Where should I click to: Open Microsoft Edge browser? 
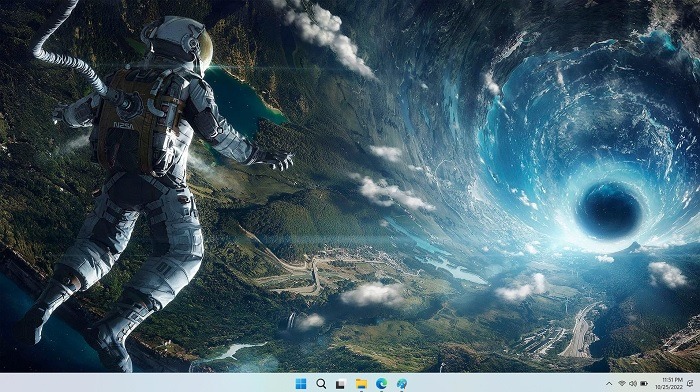tap(381, 384)
